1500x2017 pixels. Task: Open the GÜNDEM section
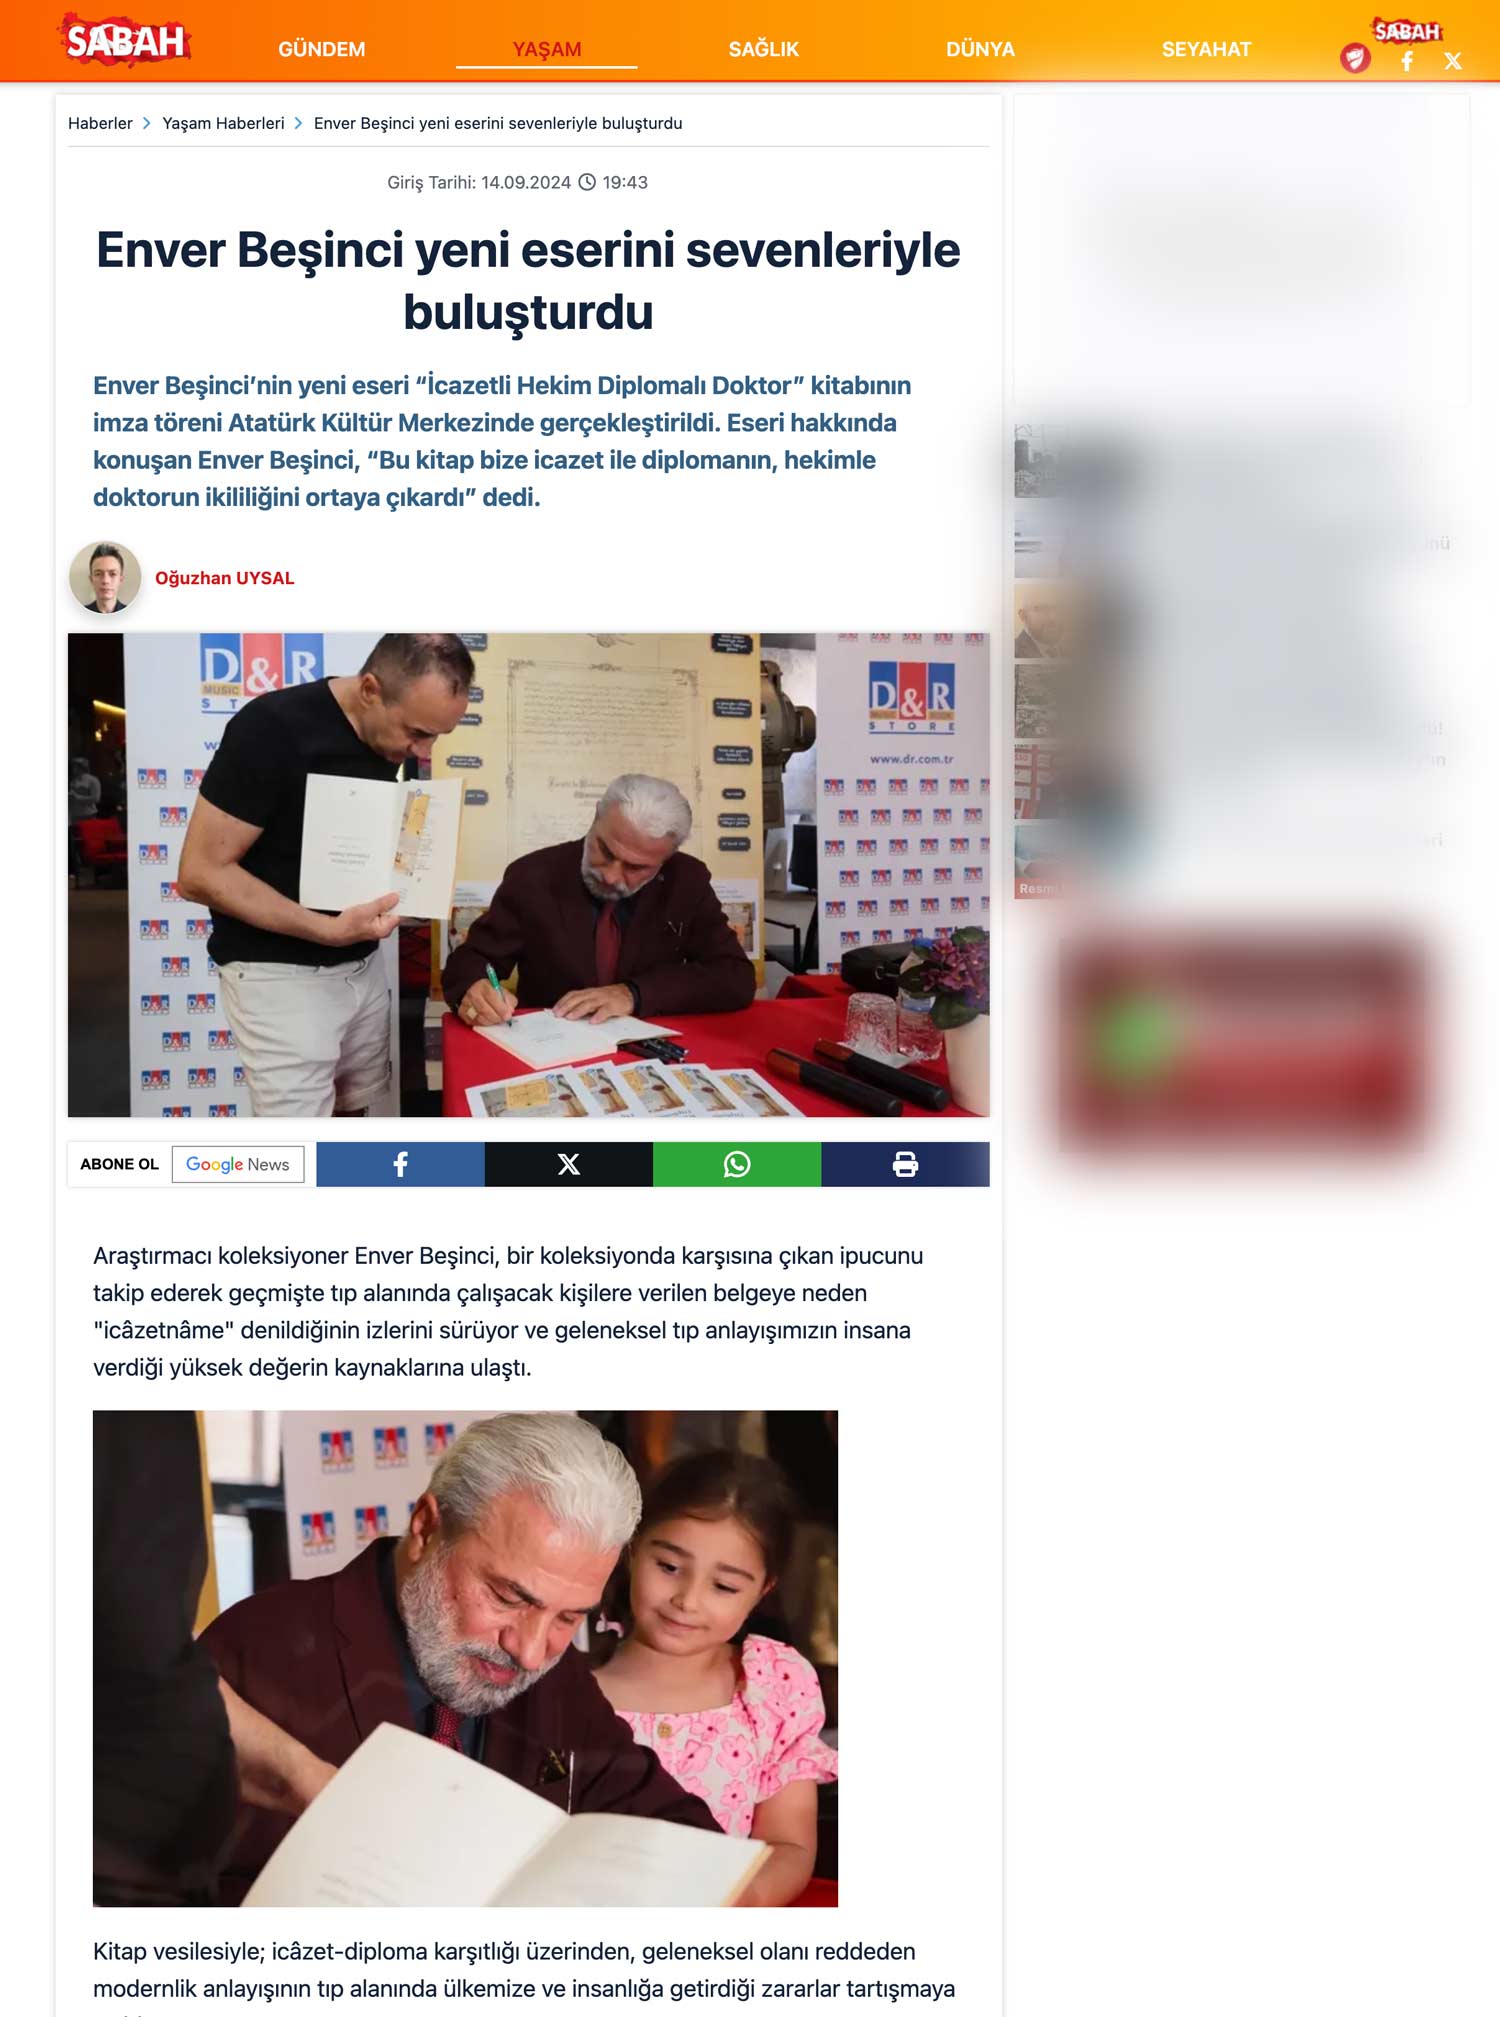[322, 49]
